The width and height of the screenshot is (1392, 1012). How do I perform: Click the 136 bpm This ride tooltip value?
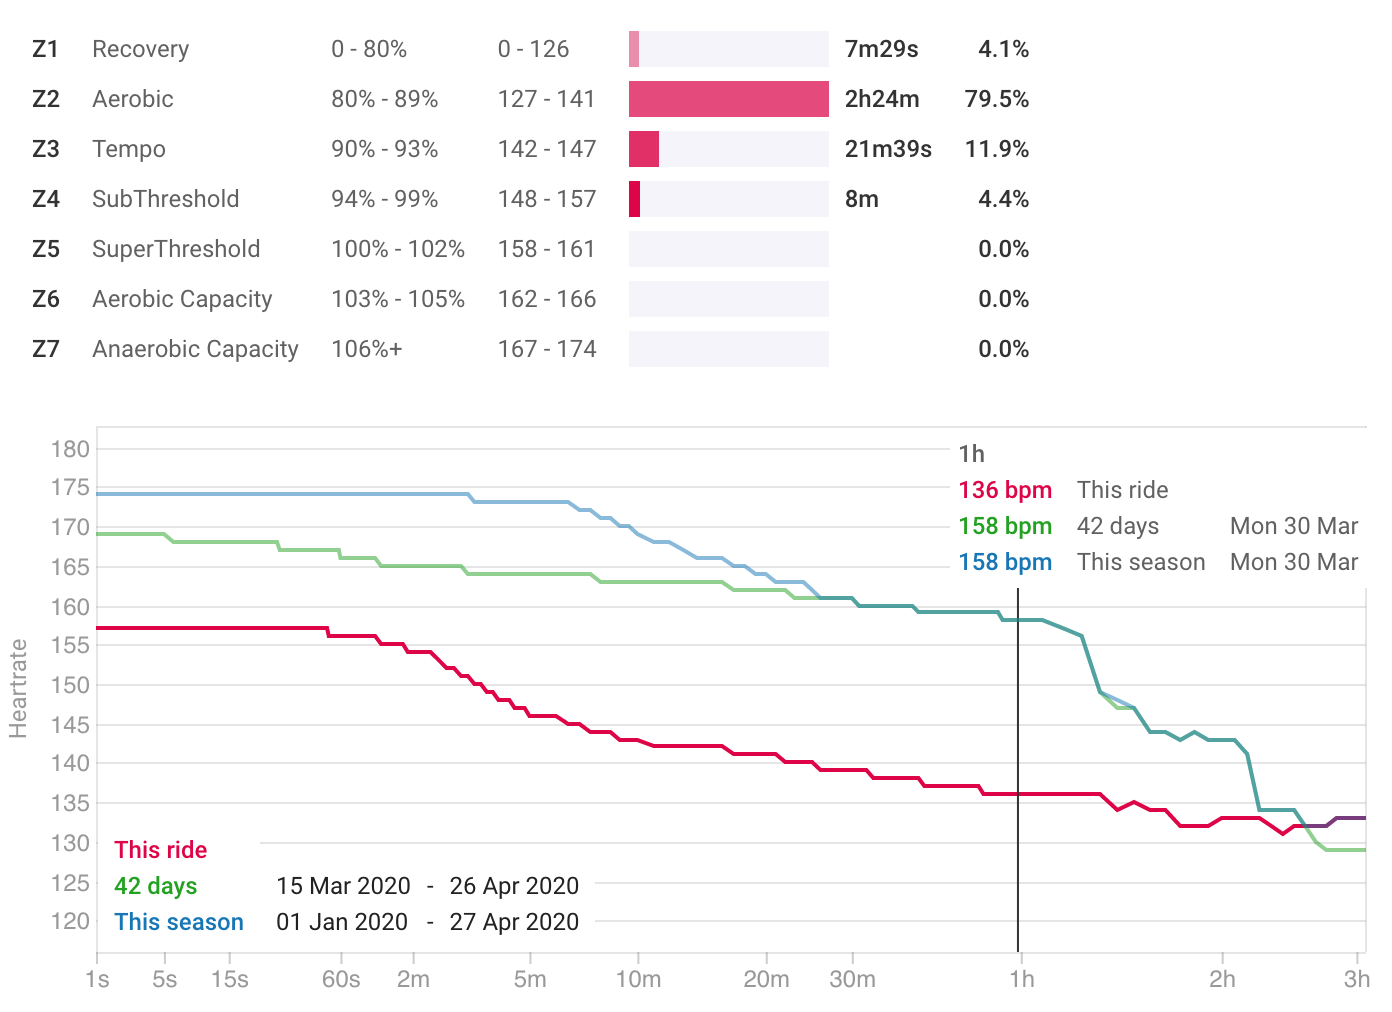[1005, 490]
